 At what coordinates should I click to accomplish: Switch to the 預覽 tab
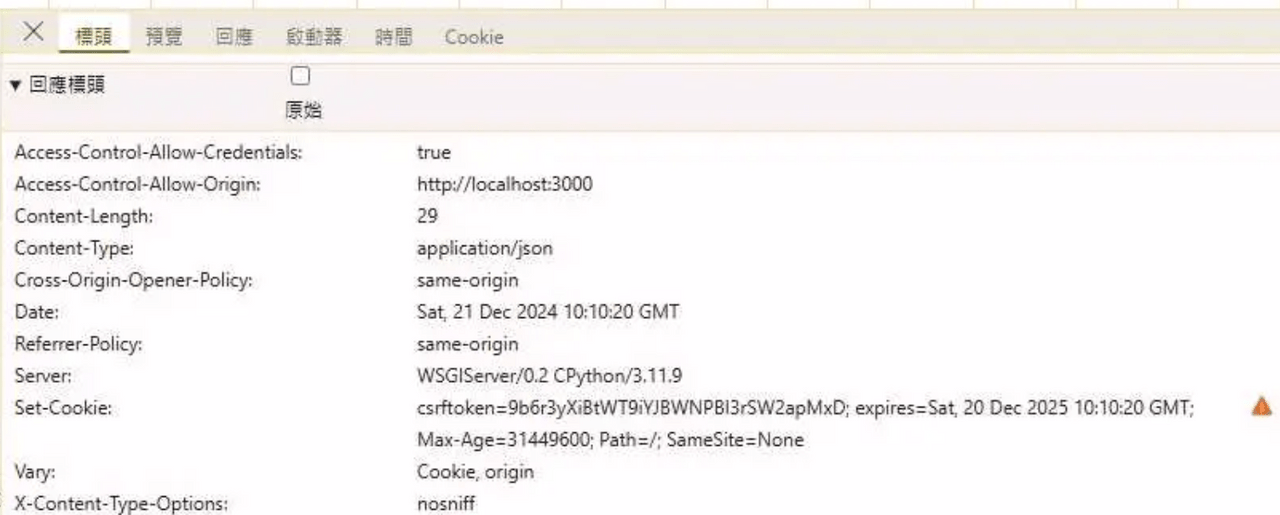pos(164,37)
